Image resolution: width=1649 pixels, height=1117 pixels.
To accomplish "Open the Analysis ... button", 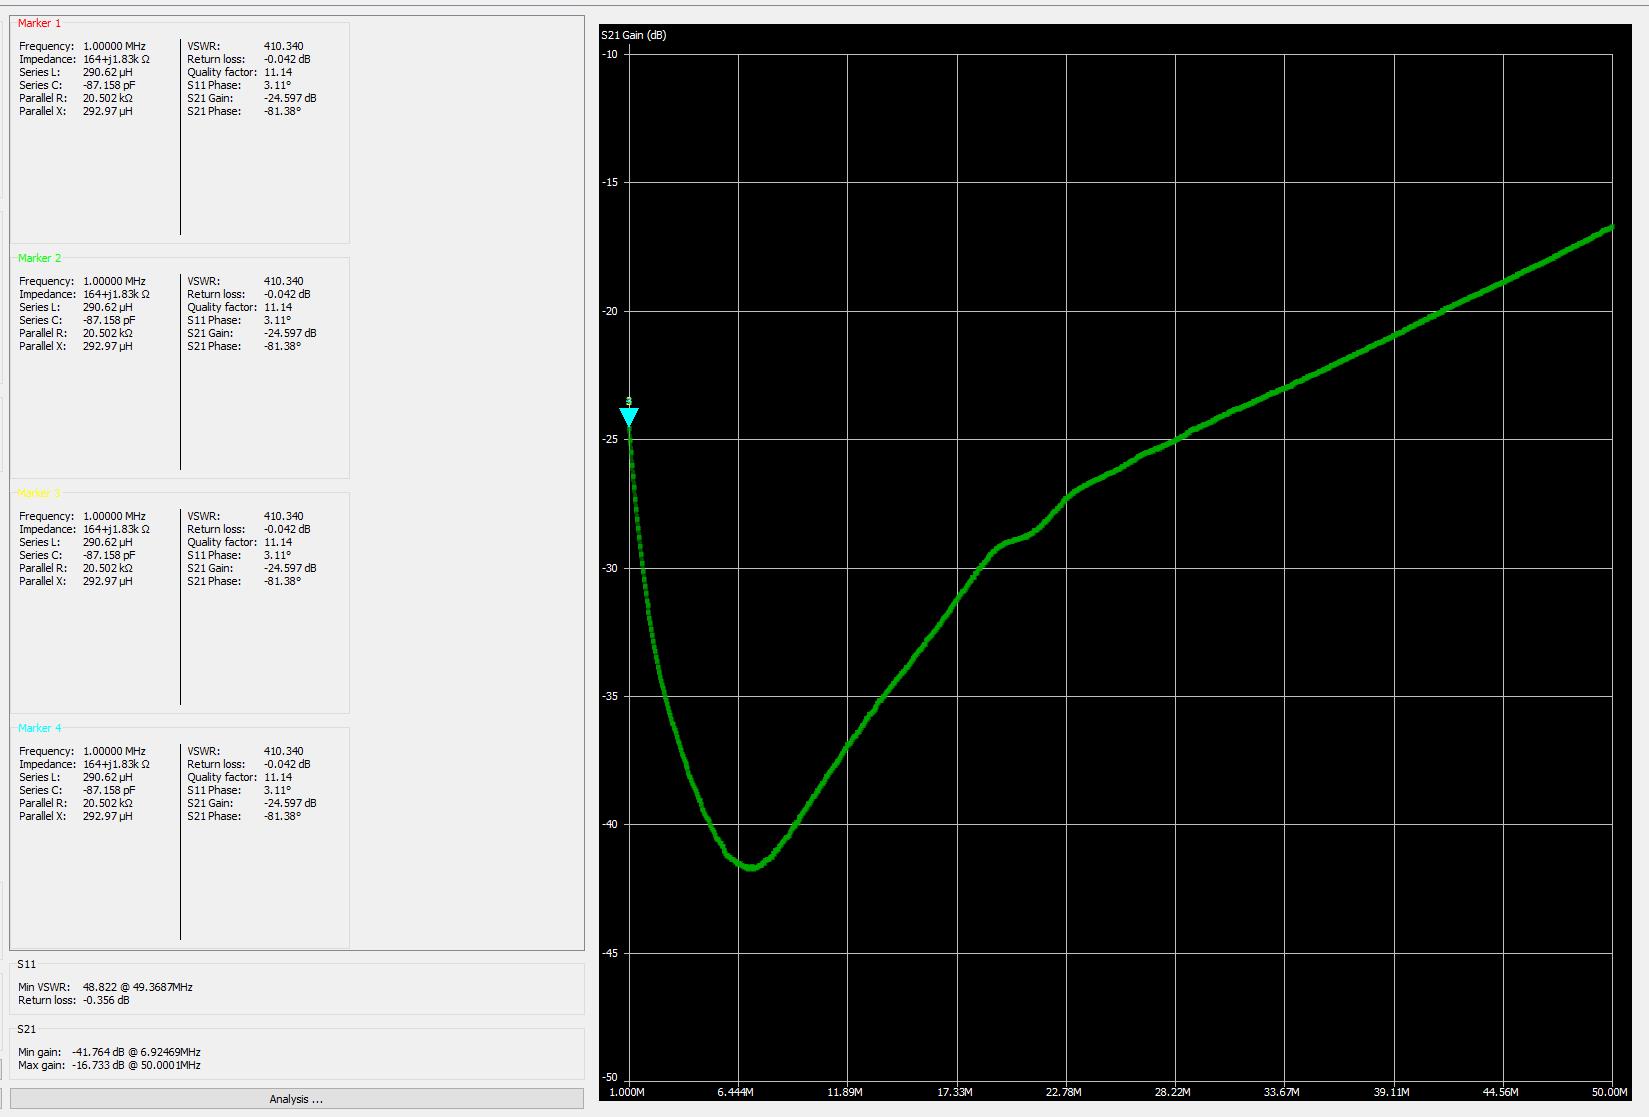I will tap(296, 1099).
